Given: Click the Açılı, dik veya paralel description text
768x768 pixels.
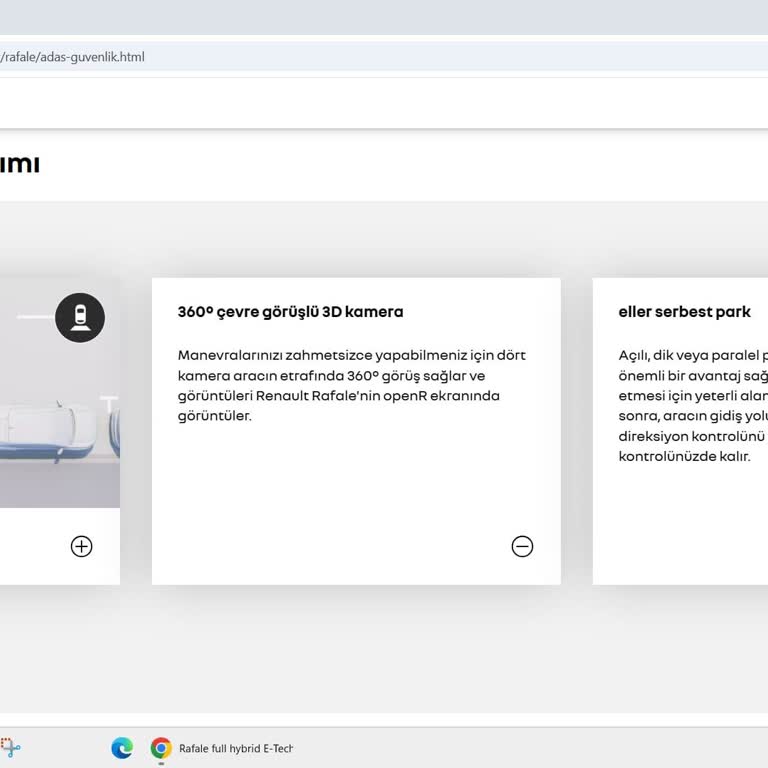Looking at the screenshot, I should tap(693, 406).
